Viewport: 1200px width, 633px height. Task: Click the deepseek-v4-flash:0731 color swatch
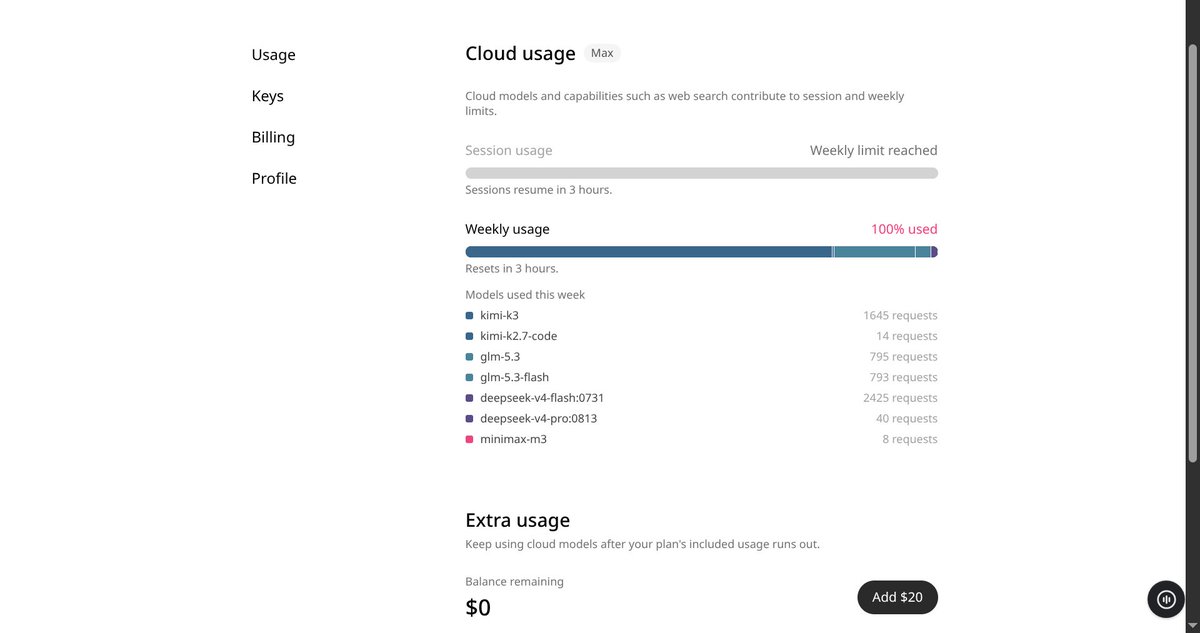click(x=469, y=398)
